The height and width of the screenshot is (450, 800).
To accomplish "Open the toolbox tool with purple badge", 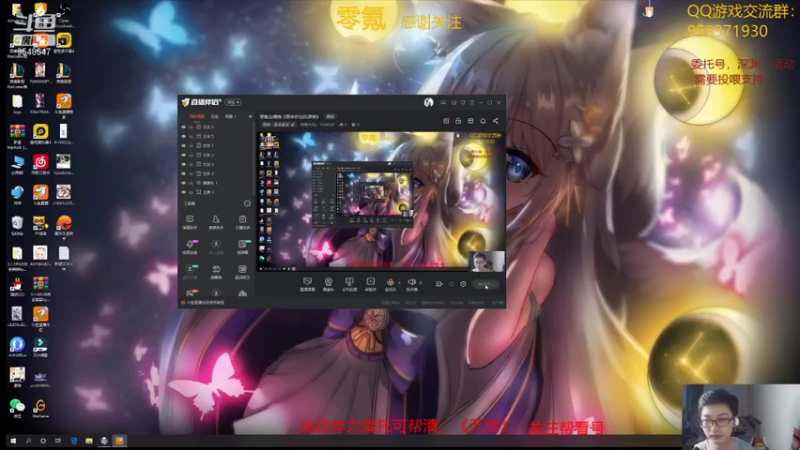I will point(190,246).
